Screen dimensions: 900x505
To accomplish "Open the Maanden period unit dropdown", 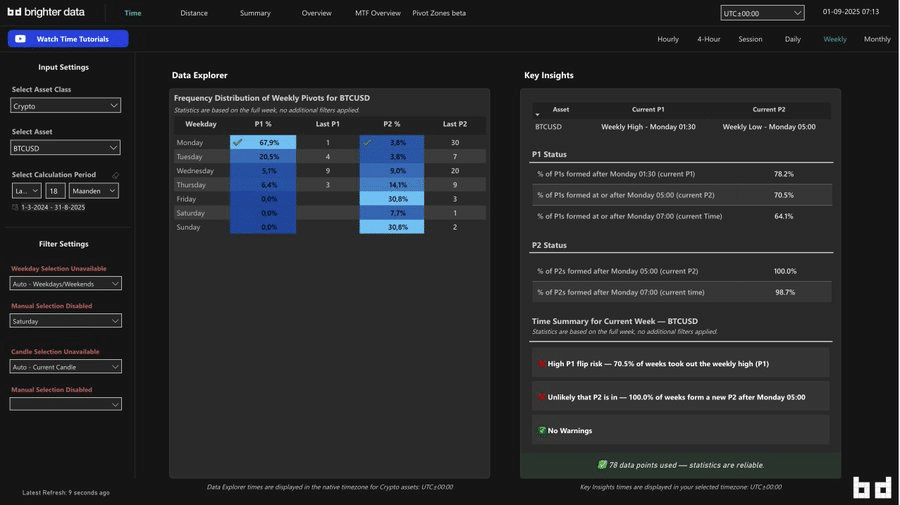I will (95, 191).
